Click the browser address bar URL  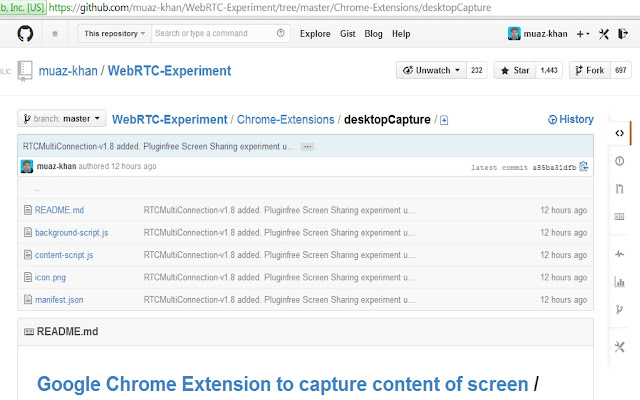[270, 7]
